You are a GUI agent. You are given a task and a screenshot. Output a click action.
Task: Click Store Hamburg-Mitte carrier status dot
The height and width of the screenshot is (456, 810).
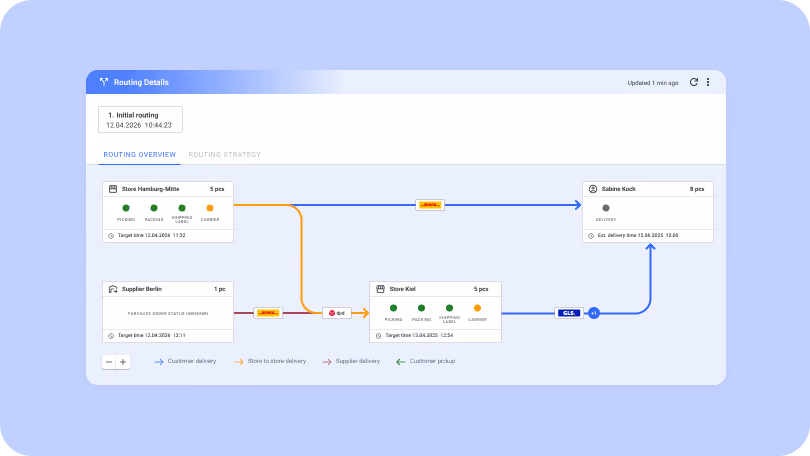(210, 208)
